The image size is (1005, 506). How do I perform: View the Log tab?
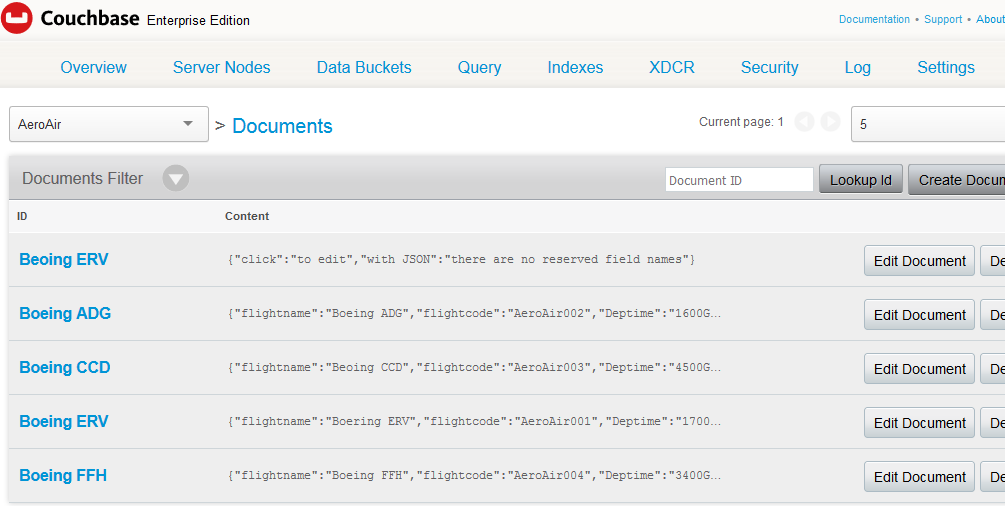pos(858,67)
